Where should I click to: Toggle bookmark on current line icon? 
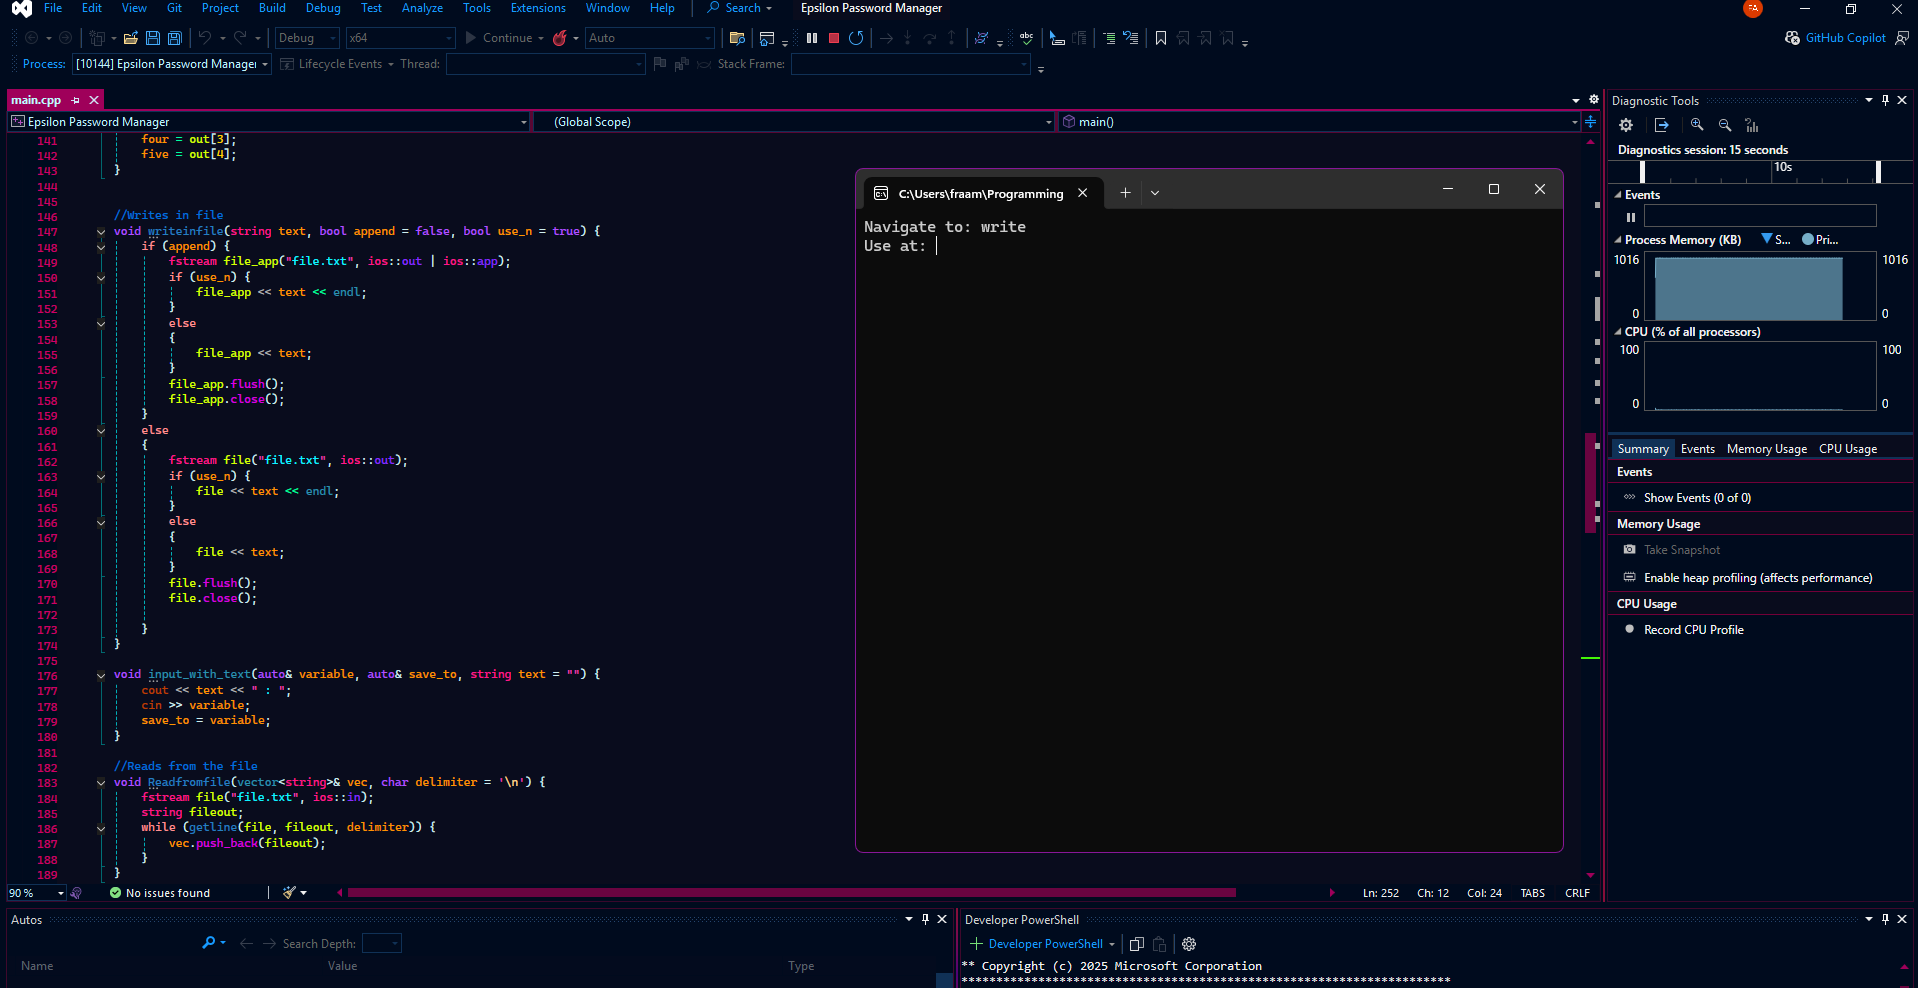(x=1161, y=38)
